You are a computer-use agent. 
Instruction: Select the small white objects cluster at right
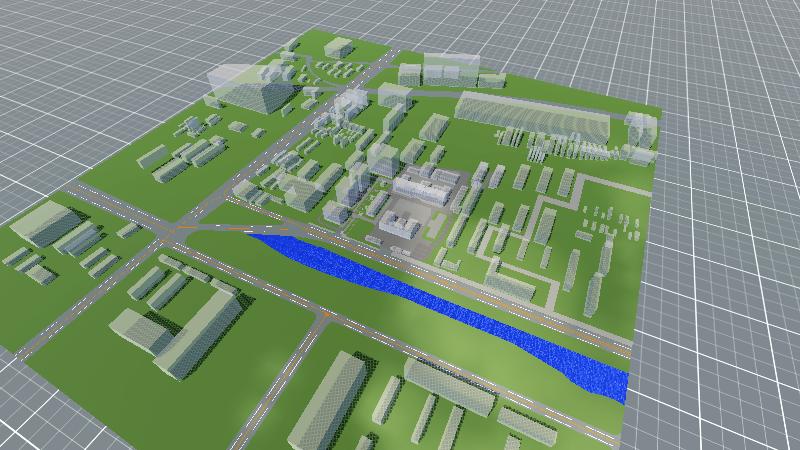pyautogui.click(x=608, y=222)
